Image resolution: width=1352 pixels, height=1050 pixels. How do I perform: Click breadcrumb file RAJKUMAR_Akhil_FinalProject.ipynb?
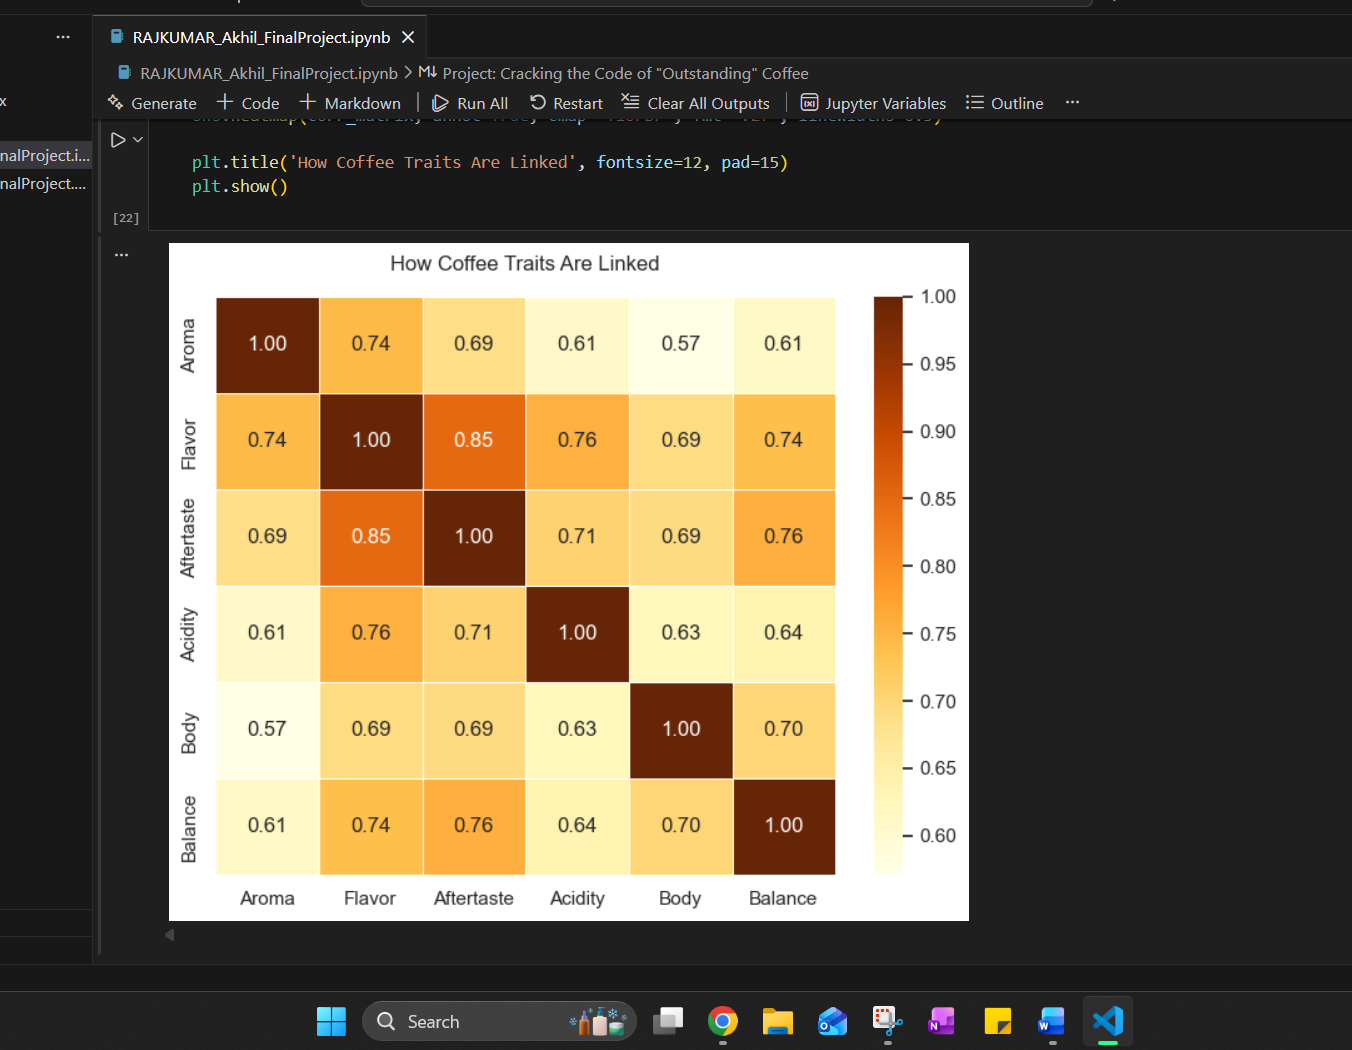258,73
